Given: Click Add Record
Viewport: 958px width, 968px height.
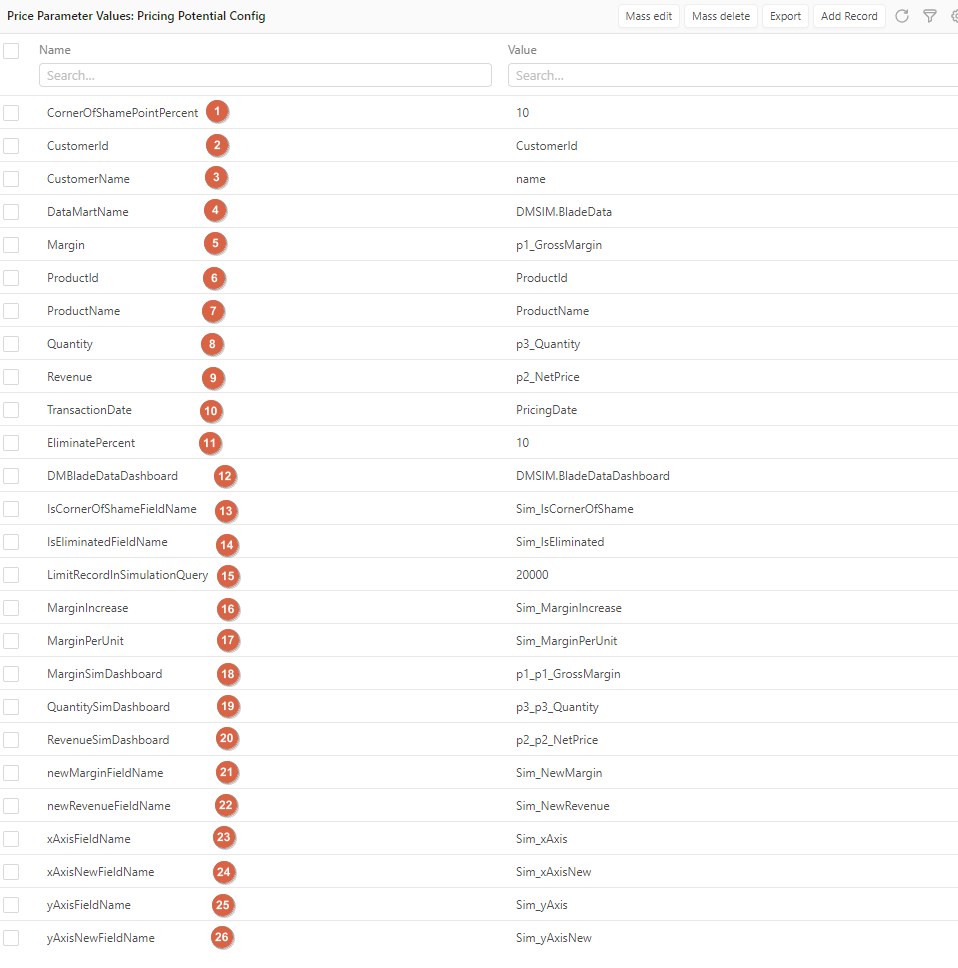Looking at the screenshot, I should tap(849, 16).
